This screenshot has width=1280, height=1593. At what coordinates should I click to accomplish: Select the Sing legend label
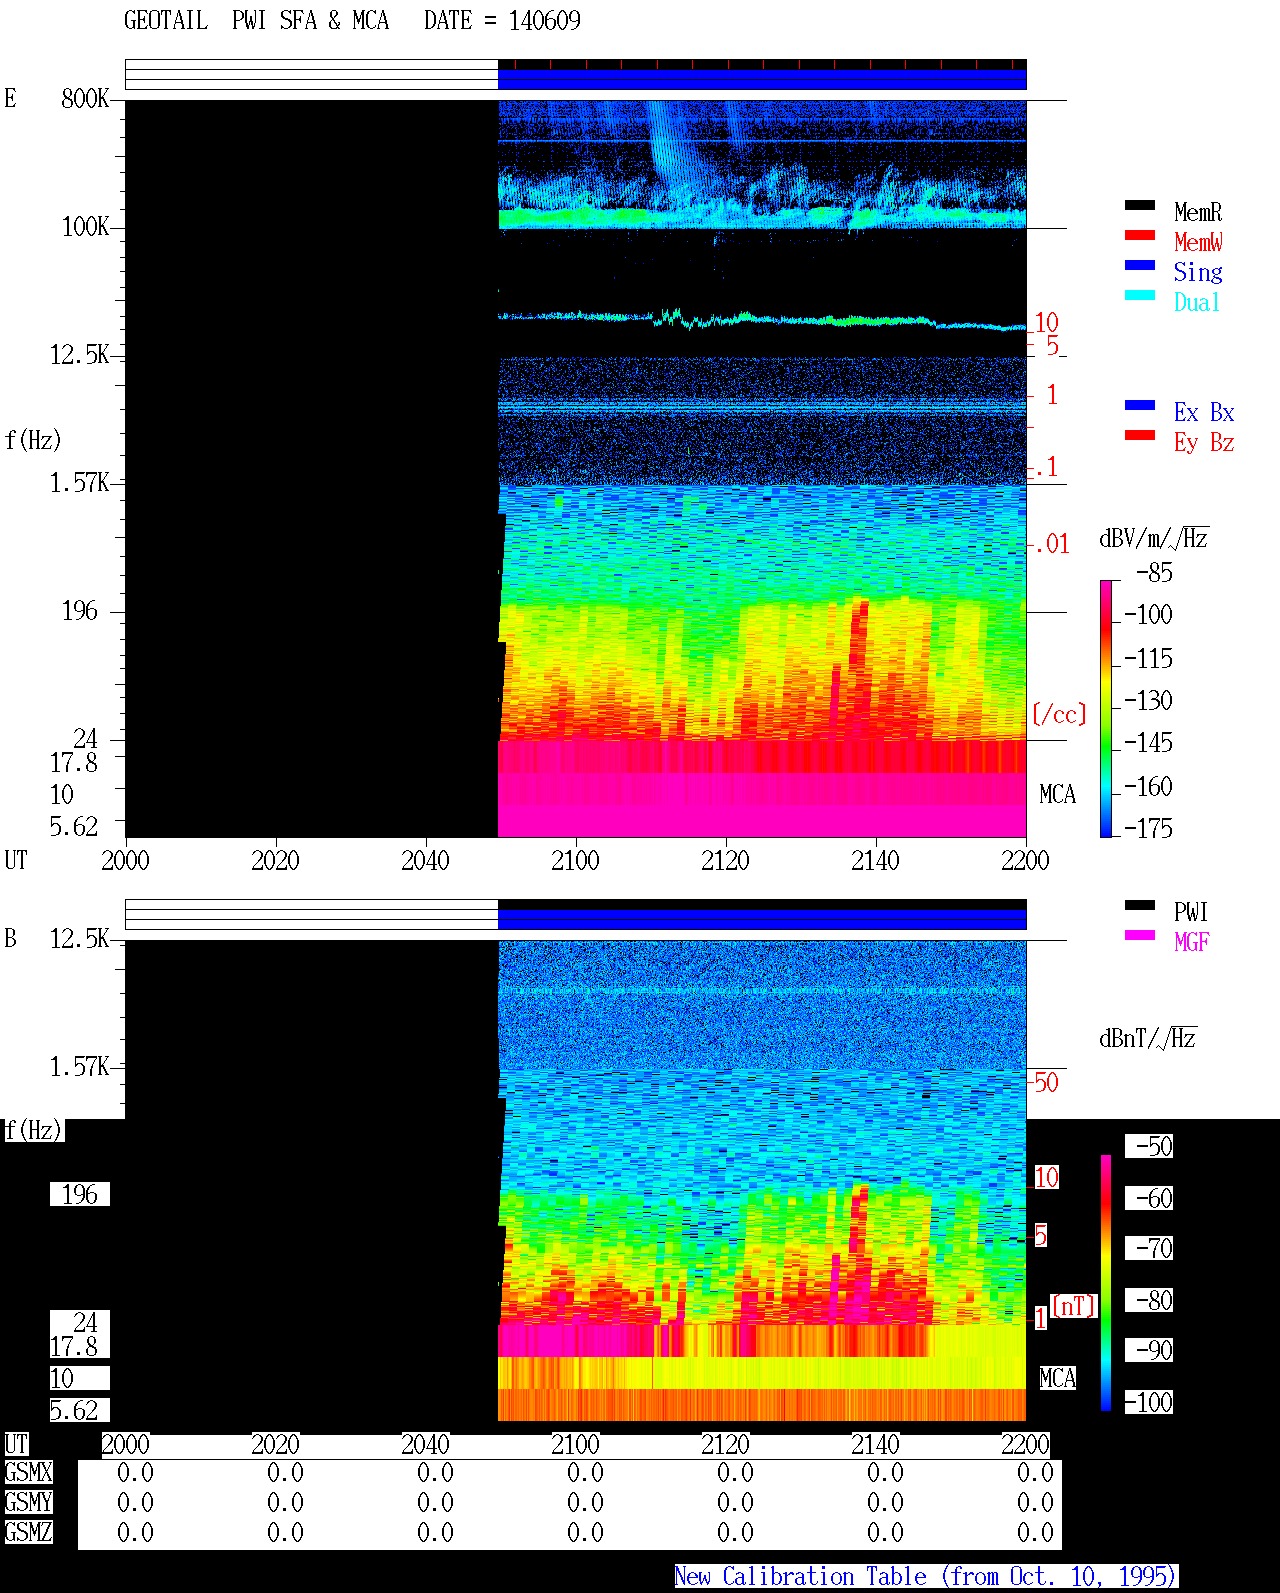[1198, 272]
